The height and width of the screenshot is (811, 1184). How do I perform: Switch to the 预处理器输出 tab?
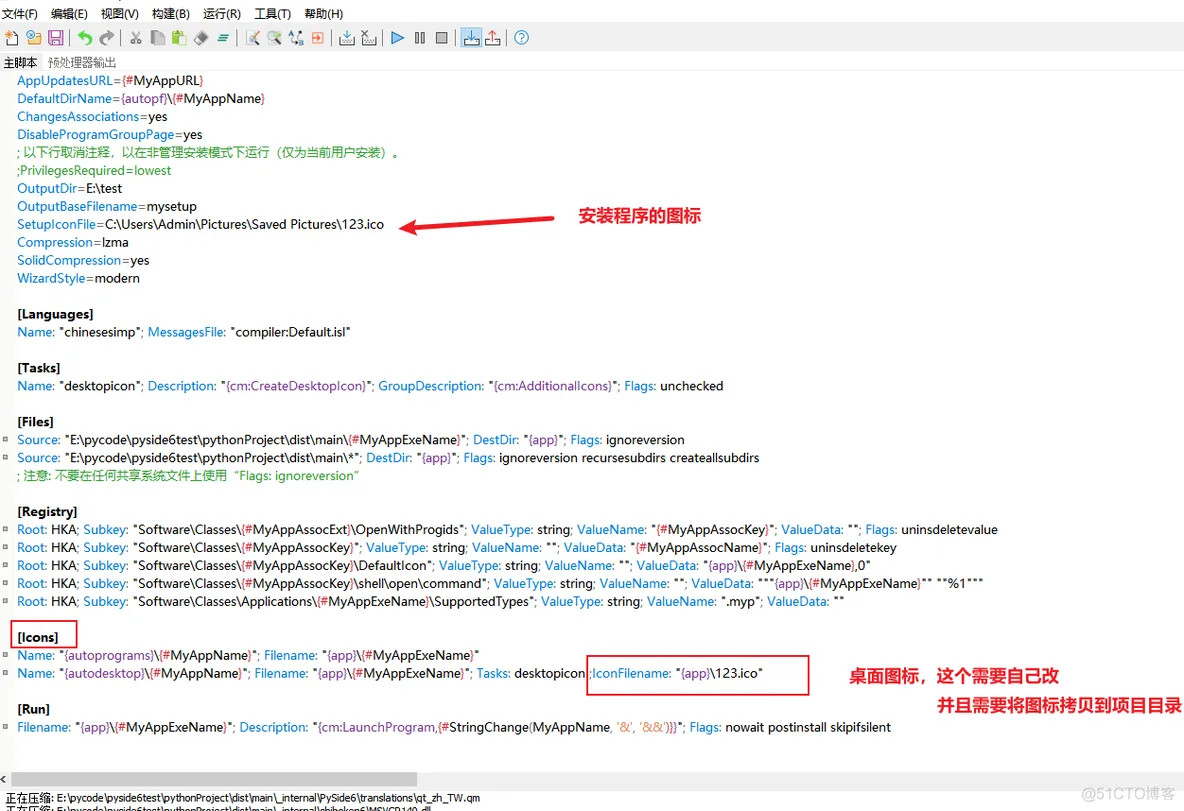pos(82,62)
